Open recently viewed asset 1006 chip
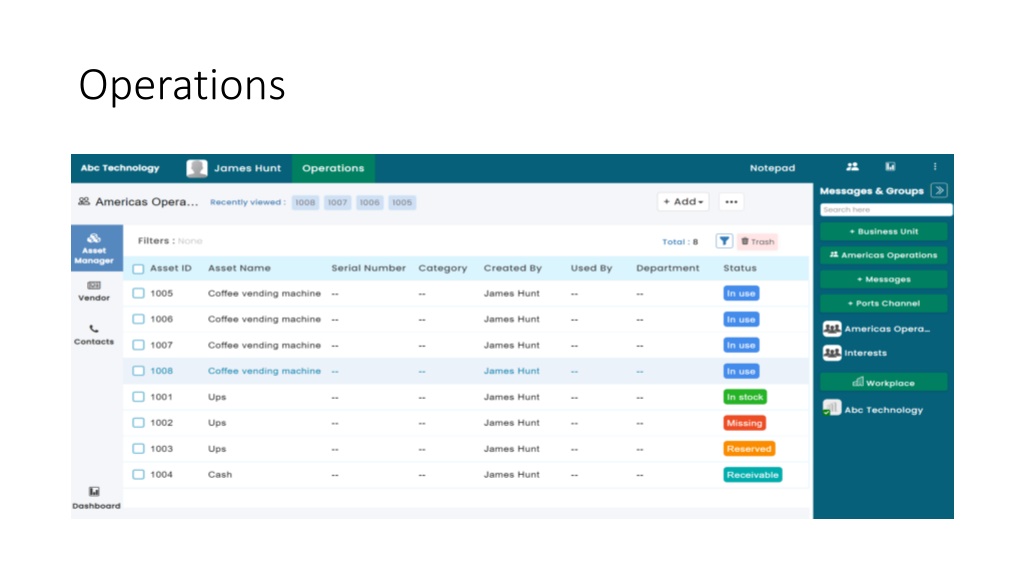The image size is (1024, 576). pyautogui.click(x=370, y=202)
